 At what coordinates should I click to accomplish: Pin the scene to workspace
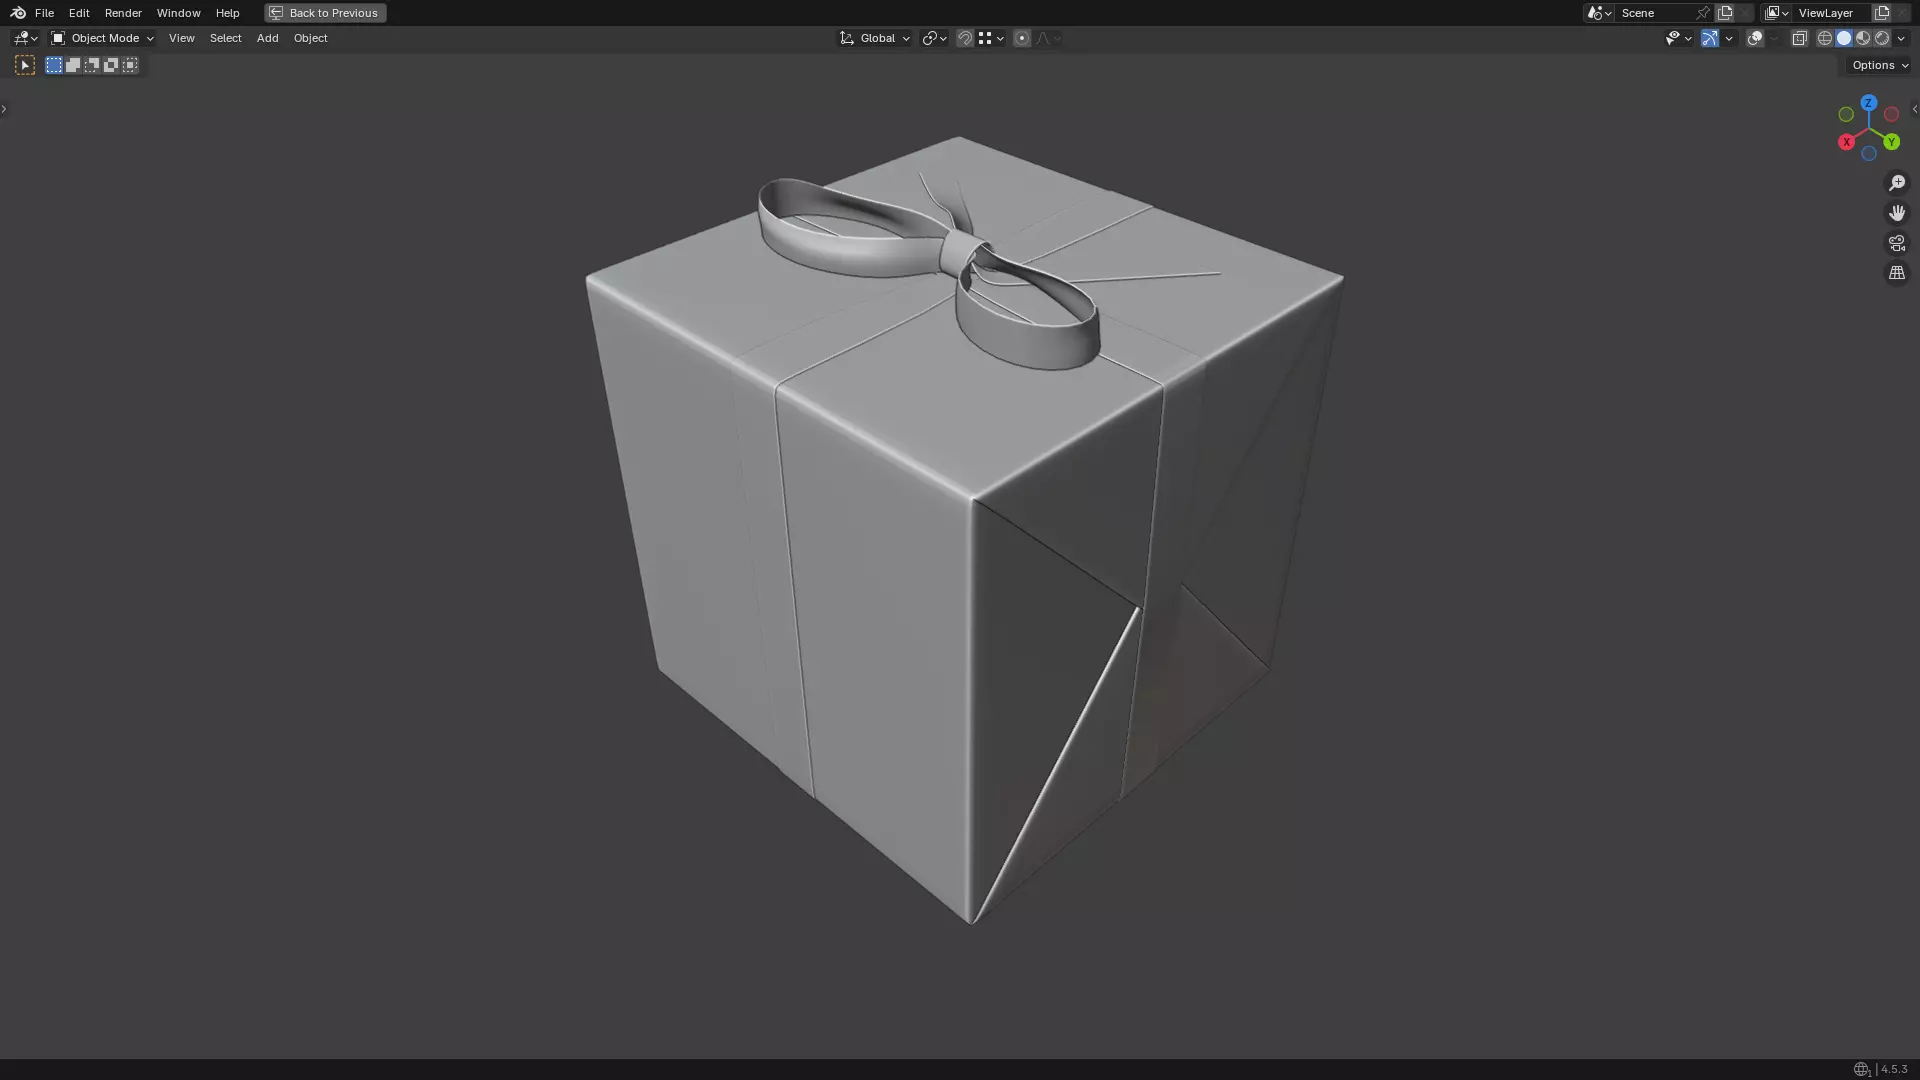(x=1703, y=13)
